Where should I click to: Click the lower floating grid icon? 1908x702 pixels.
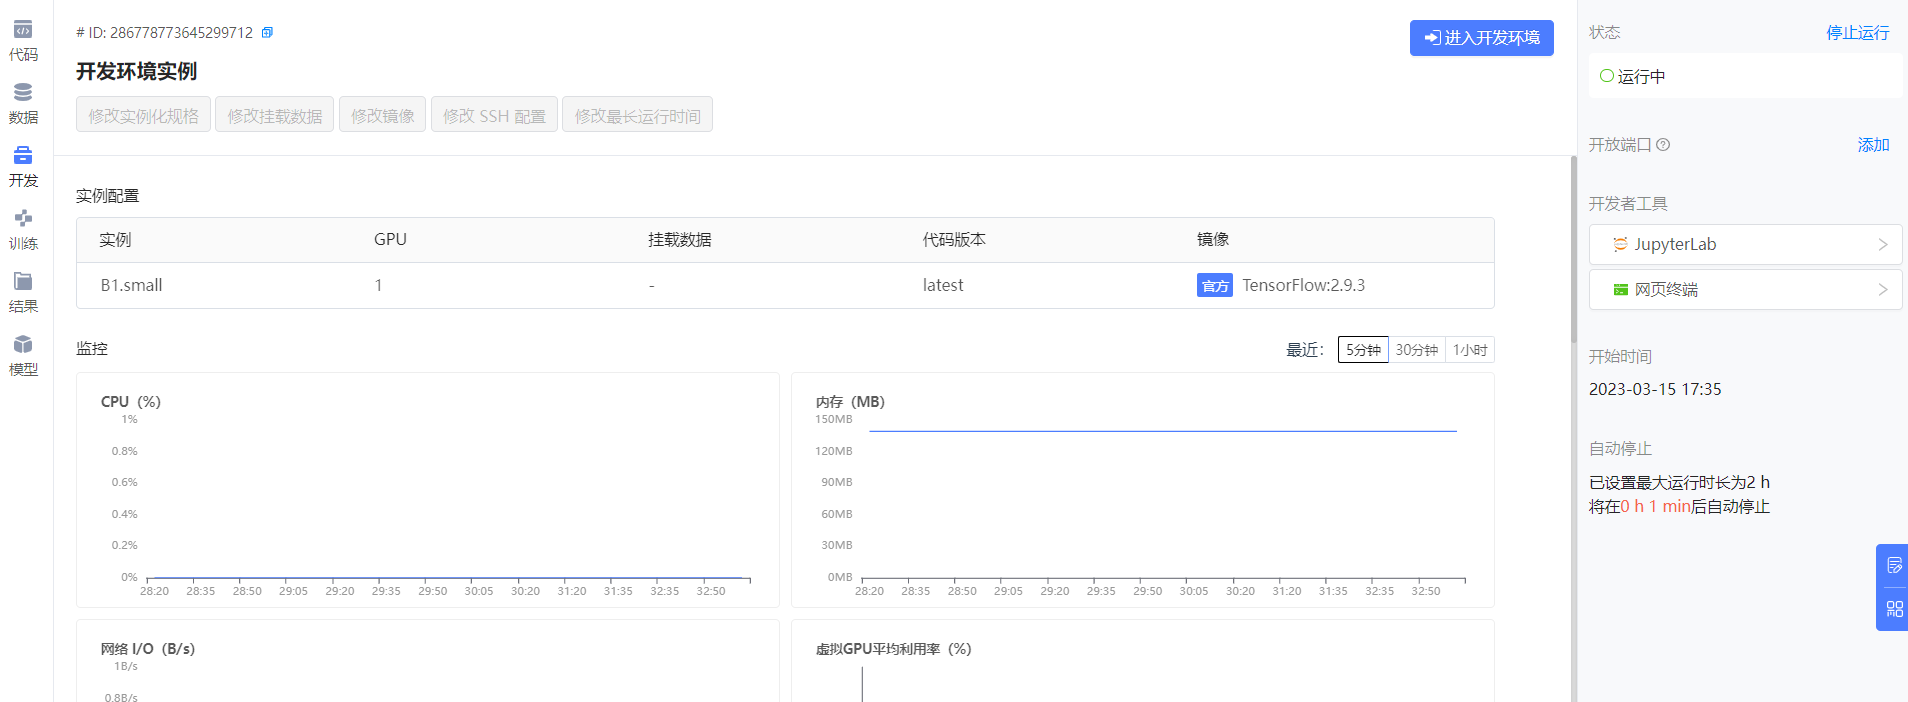pyautogui.click(x=1894, y=609)
